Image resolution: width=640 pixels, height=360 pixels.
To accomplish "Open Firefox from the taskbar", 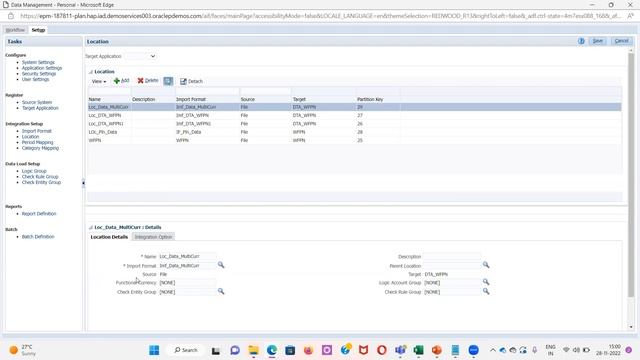I will [x=308, y=350].
